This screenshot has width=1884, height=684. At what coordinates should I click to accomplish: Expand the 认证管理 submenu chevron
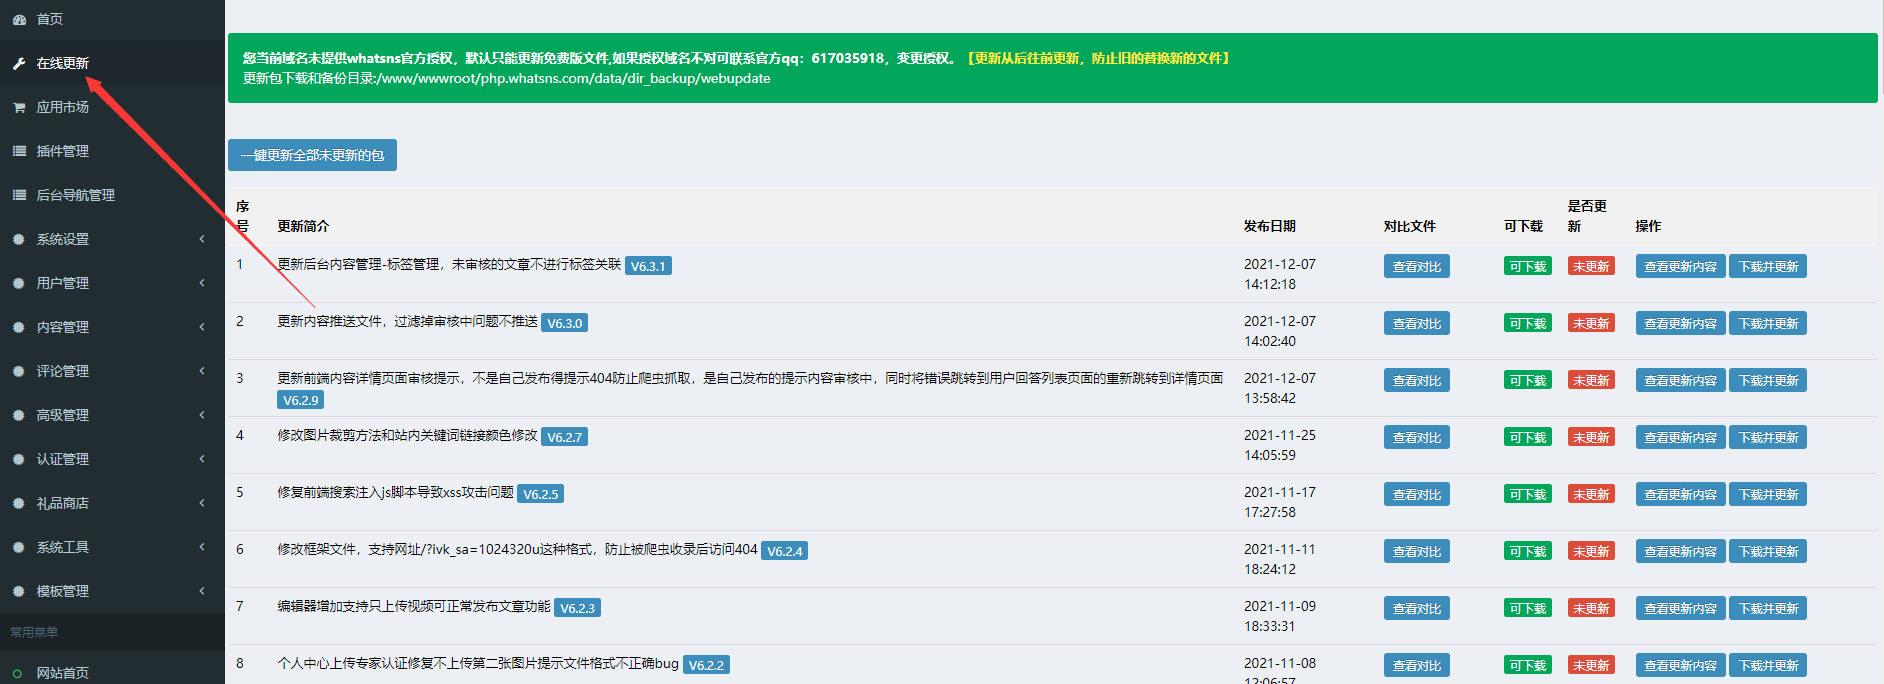point(202,459)
